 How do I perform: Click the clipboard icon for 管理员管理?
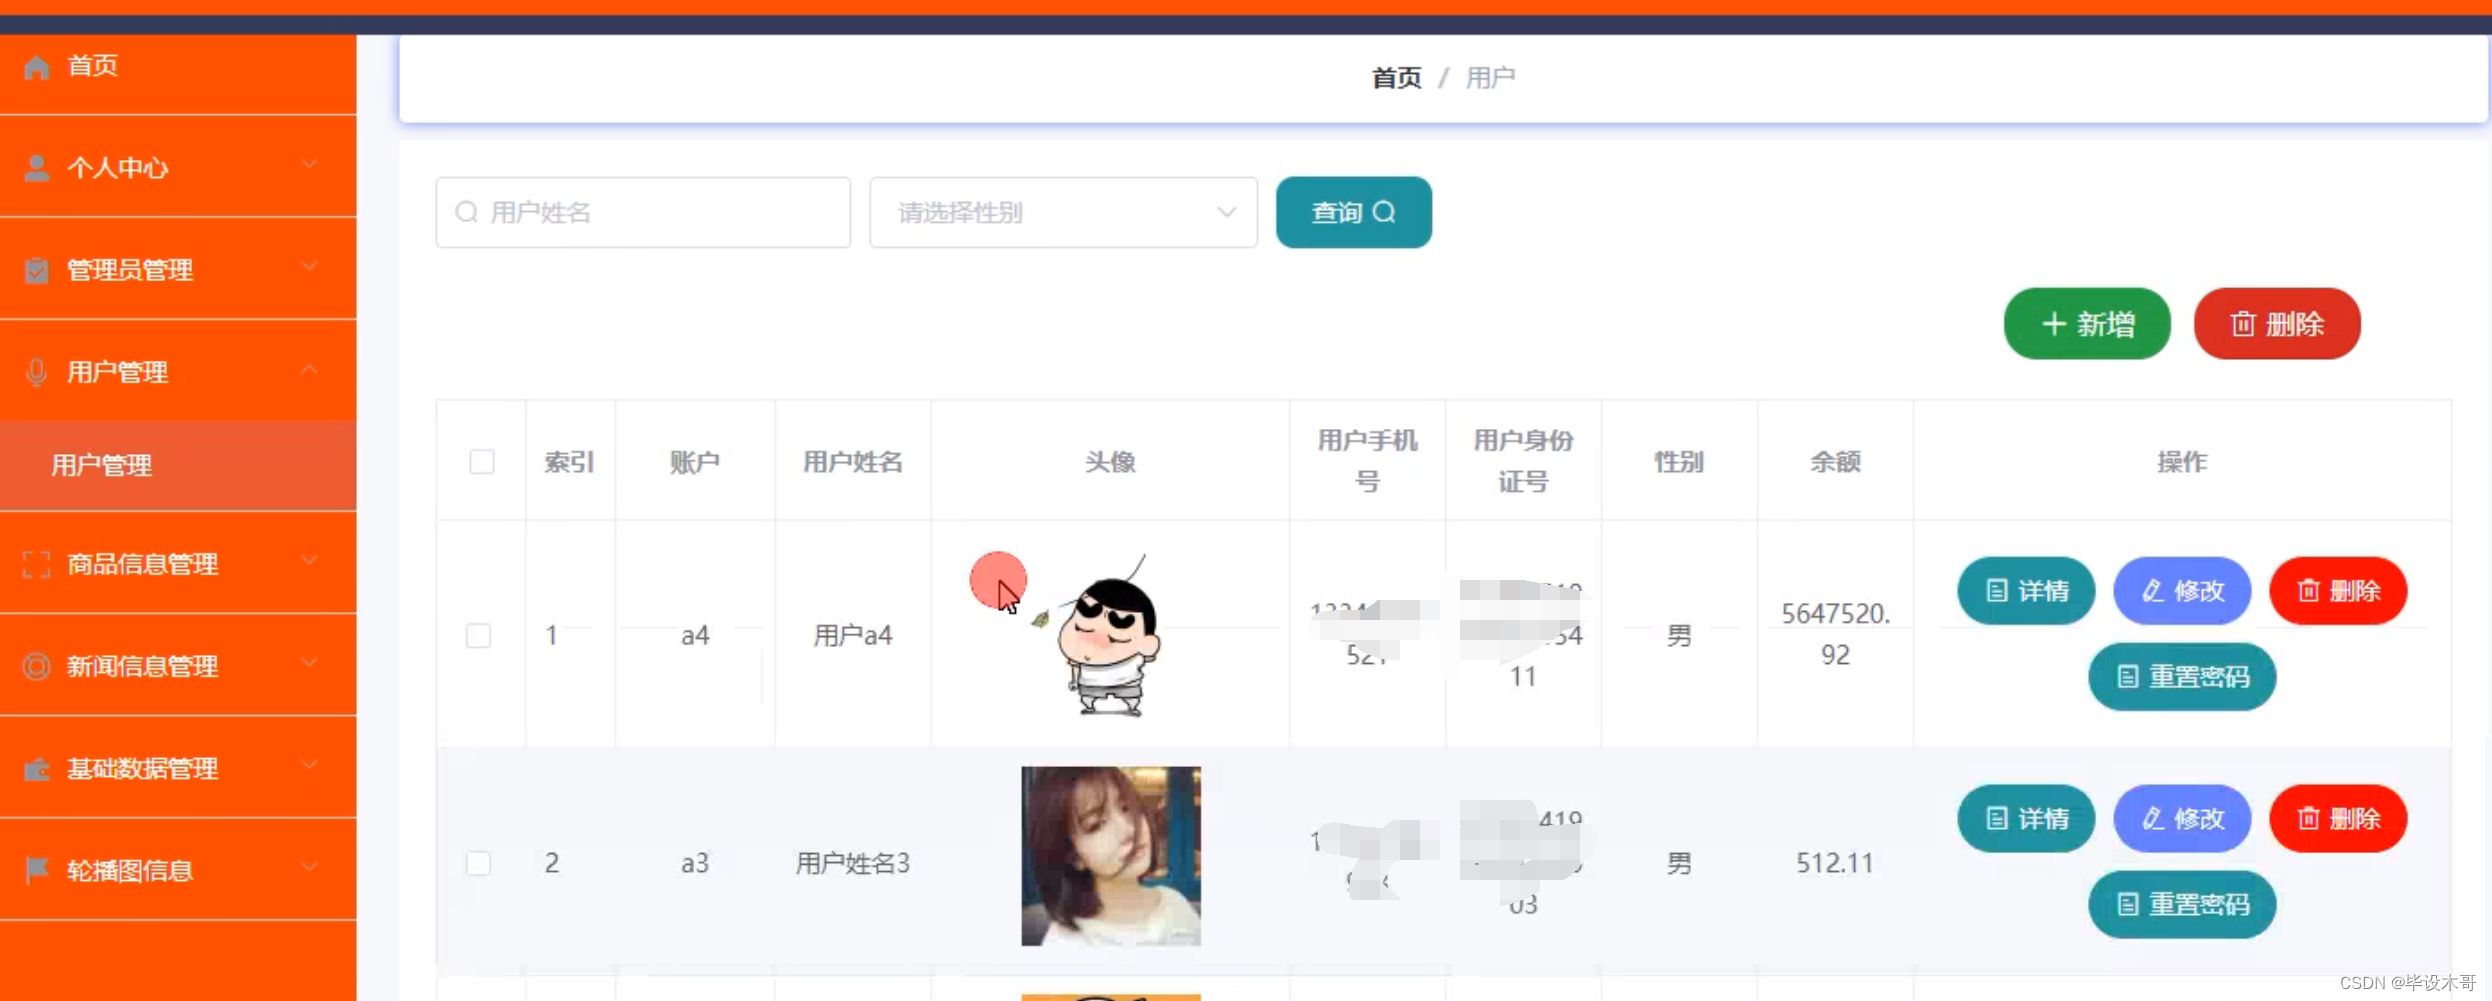tap(37, 270)
